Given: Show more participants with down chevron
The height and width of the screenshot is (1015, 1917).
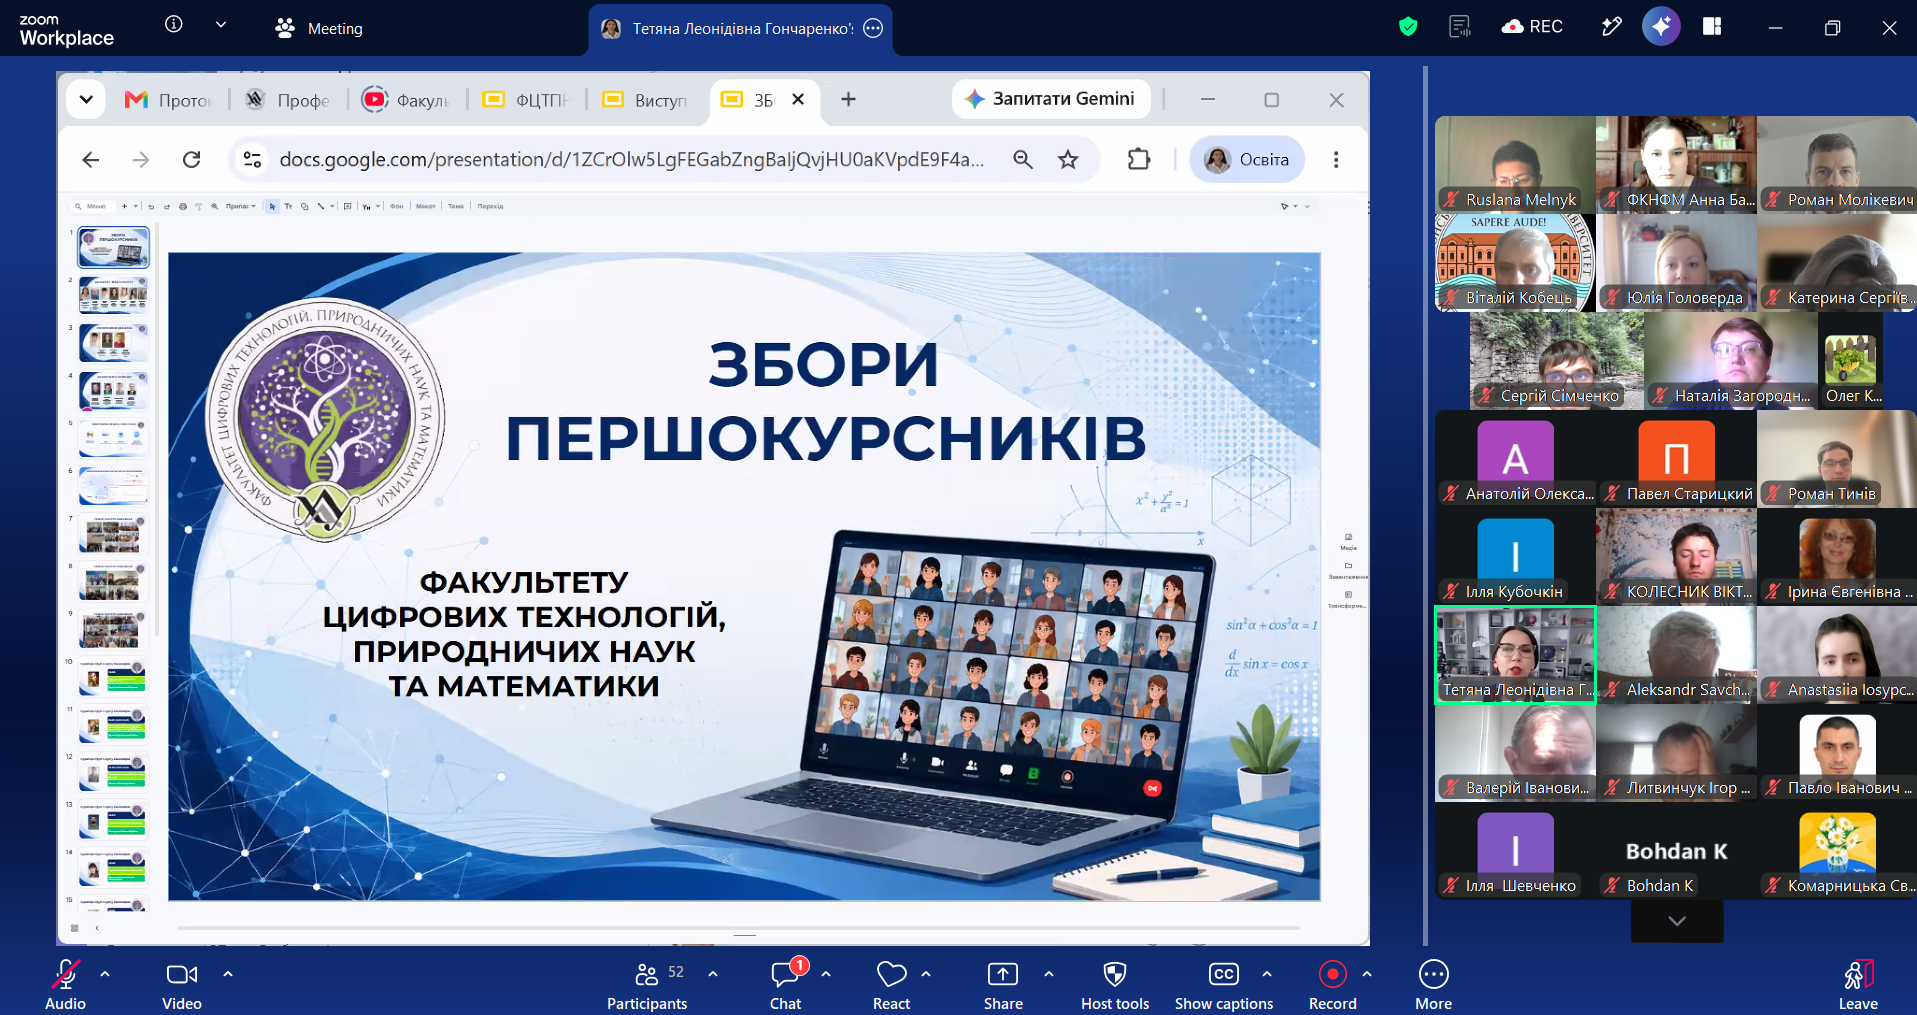Looking at the screenshot, I should point(1677,921).
